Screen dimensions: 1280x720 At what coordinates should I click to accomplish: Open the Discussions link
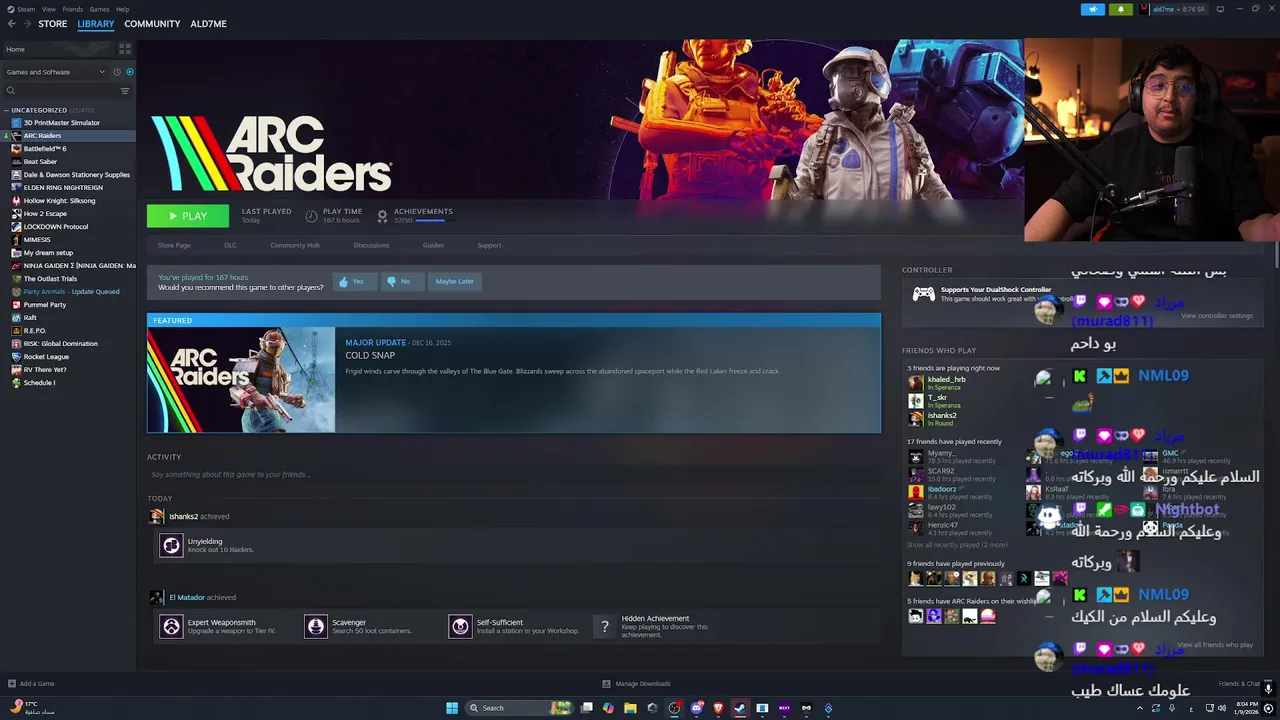371,245
